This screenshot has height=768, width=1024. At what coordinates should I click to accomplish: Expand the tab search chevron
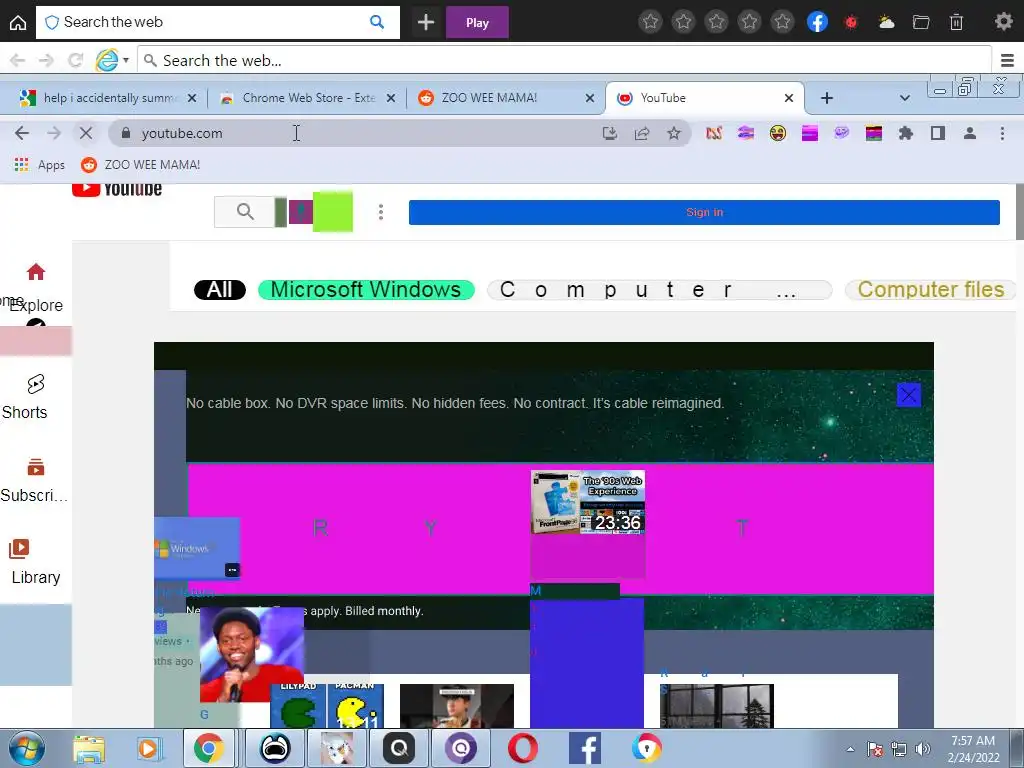[904, 99]
